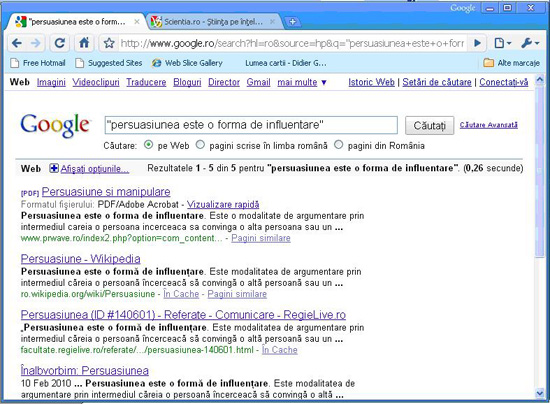Click scrollbar up arrow
Screen dimensions: 550x404
click(x=540, y=80)
